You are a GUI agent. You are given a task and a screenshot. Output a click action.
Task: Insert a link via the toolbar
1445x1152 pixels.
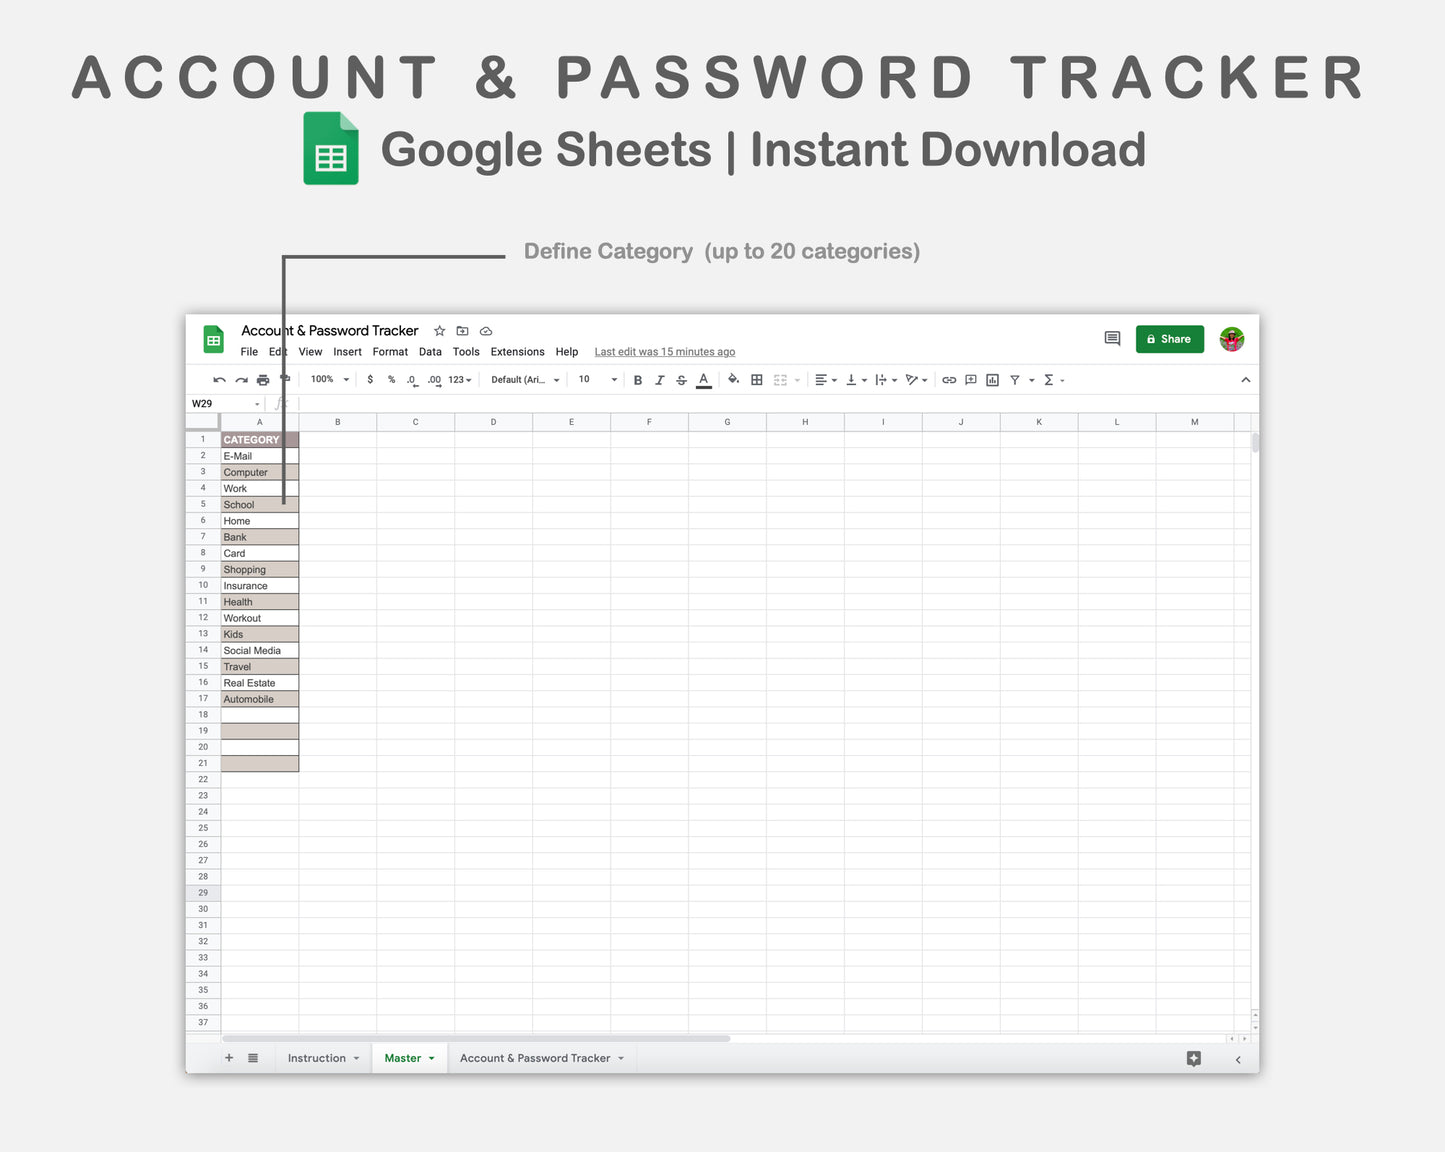(948, 380)
